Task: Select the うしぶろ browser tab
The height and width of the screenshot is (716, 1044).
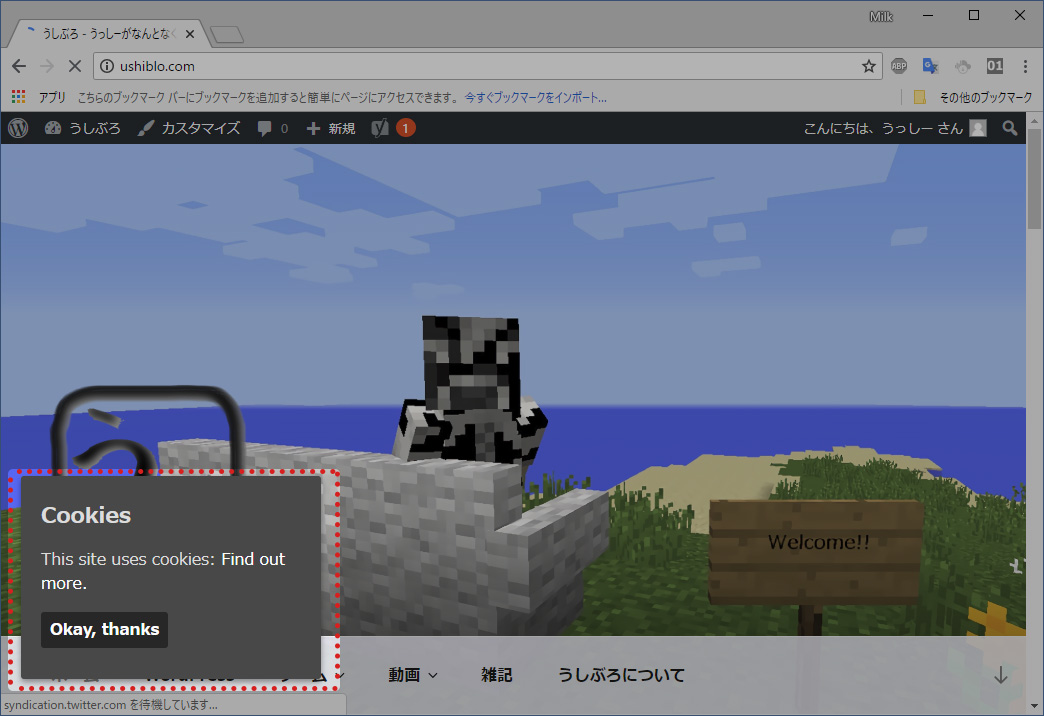Action: coord(107,33)
